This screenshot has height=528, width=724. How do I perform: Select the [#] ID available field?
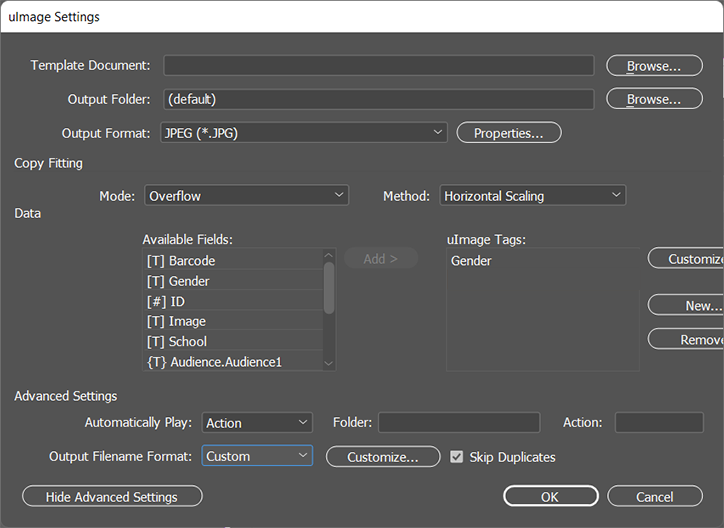pos(234,301)
